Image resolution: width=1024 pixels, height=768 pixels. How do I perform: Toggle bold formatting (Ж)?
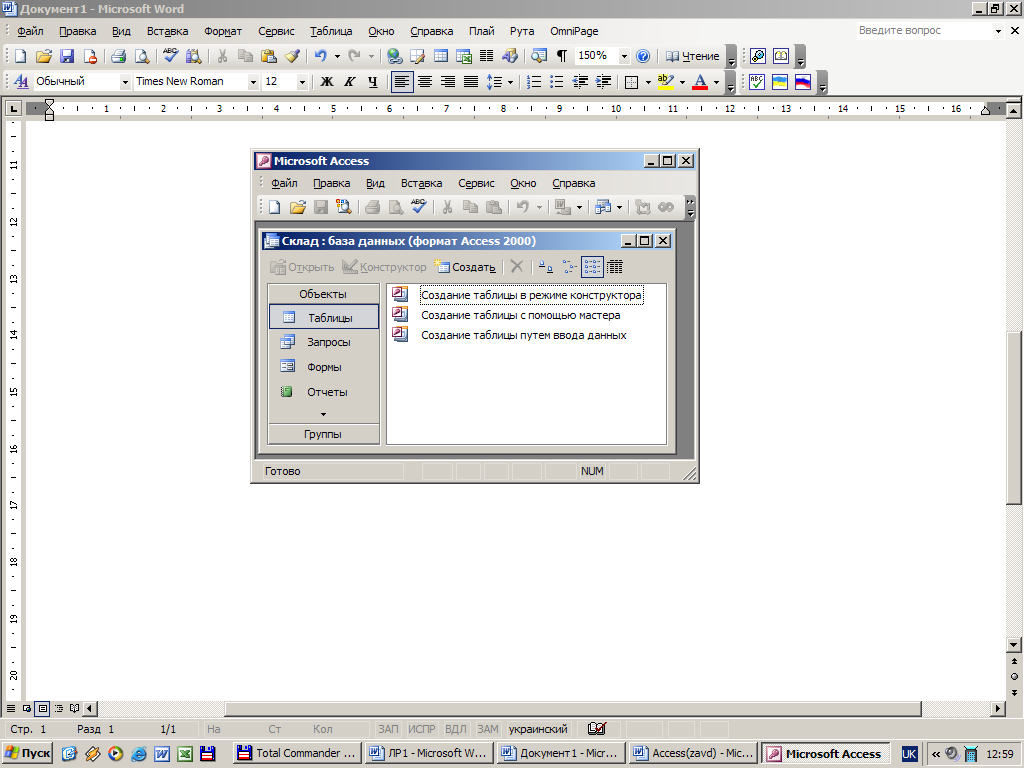pyautogui.click(x=327, y=82)
